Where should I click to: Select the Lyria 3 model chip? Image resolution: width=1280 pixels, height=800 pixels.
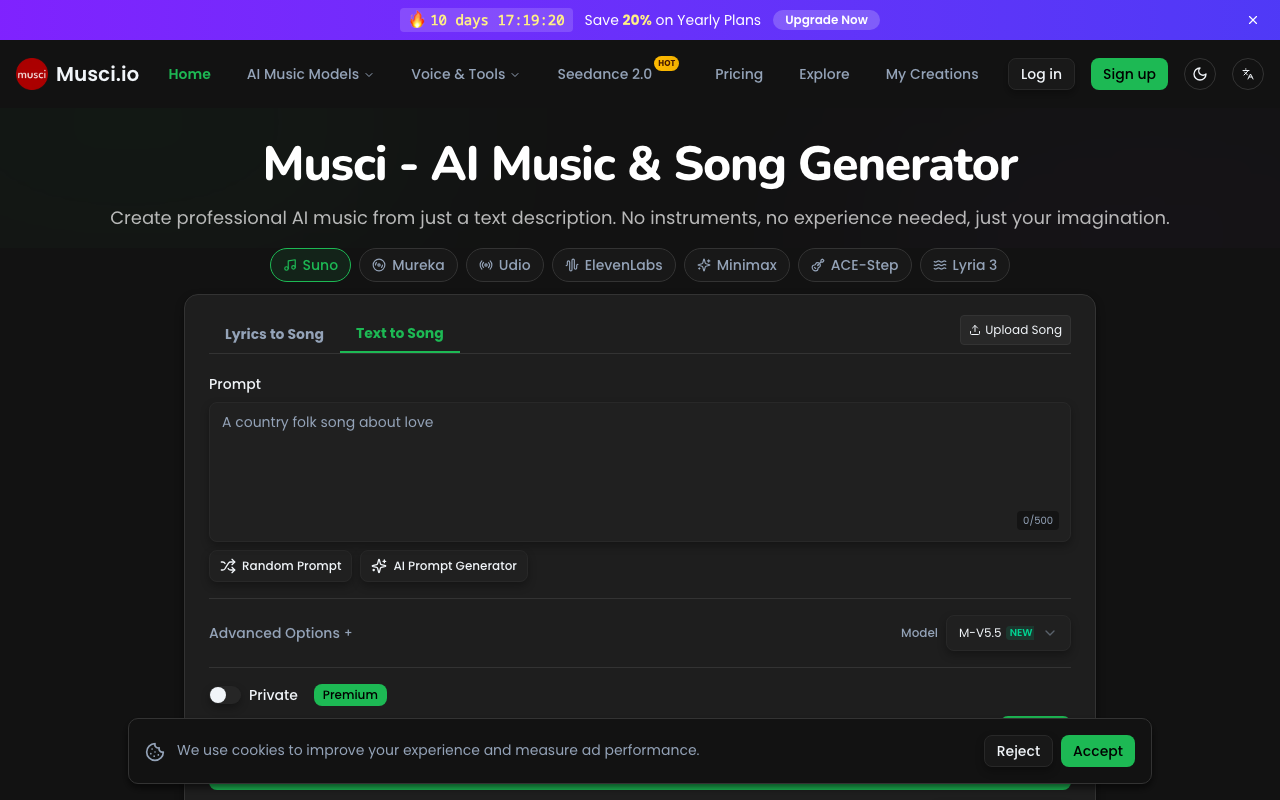tap(965, 265)
